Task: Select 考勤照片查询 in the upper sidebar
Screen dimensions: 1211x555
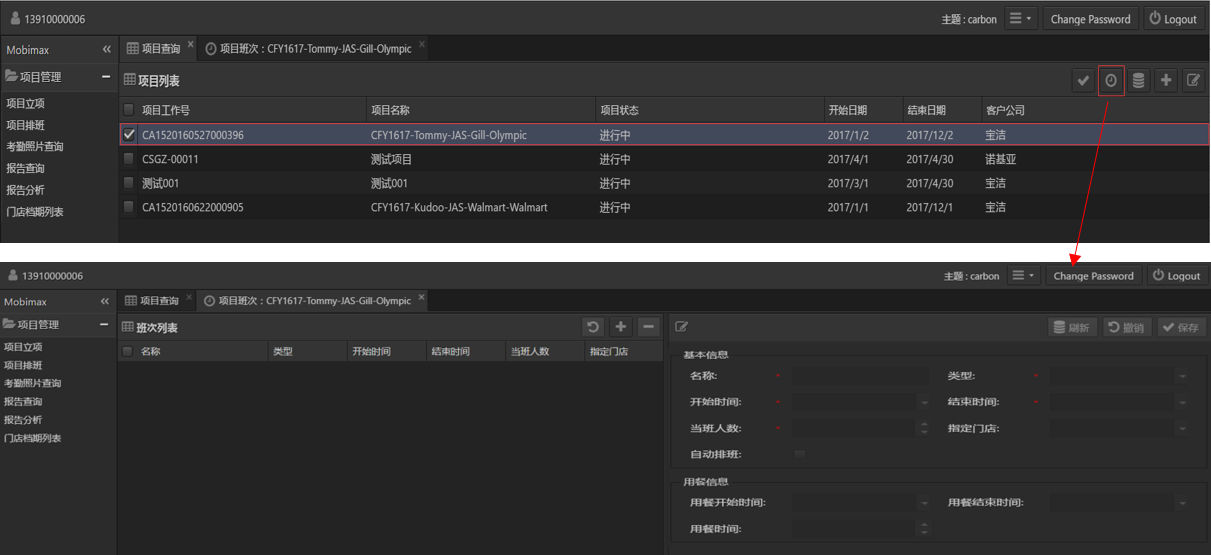Action: (x=35, y=147)
